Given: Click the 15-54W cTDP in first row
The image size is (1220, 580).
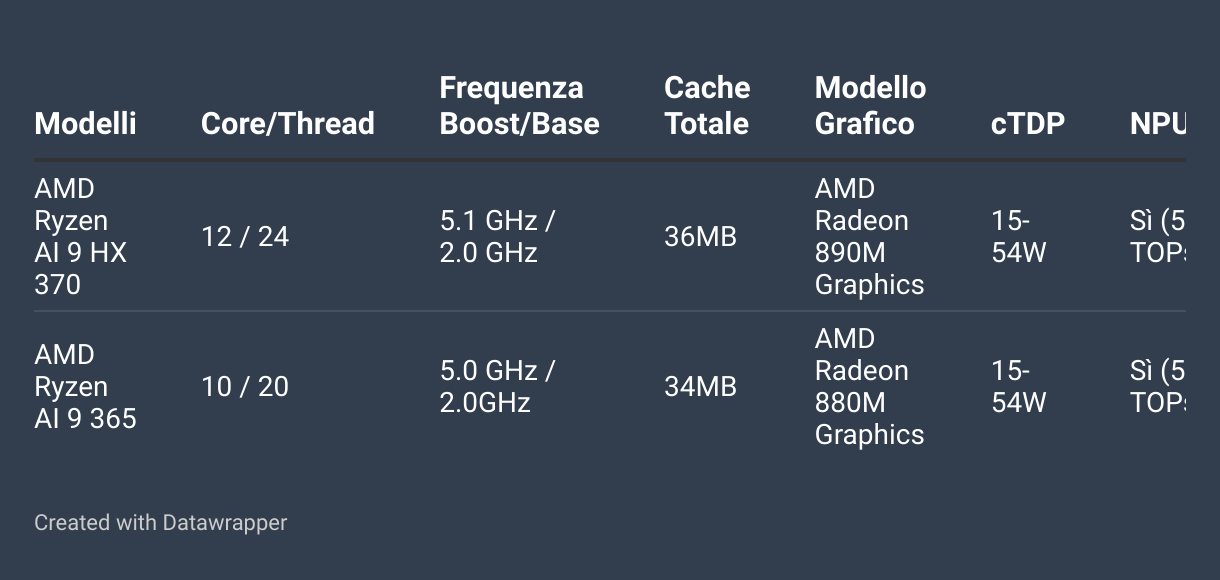Looking at the screenshot, I should [x=1019, y=237].
